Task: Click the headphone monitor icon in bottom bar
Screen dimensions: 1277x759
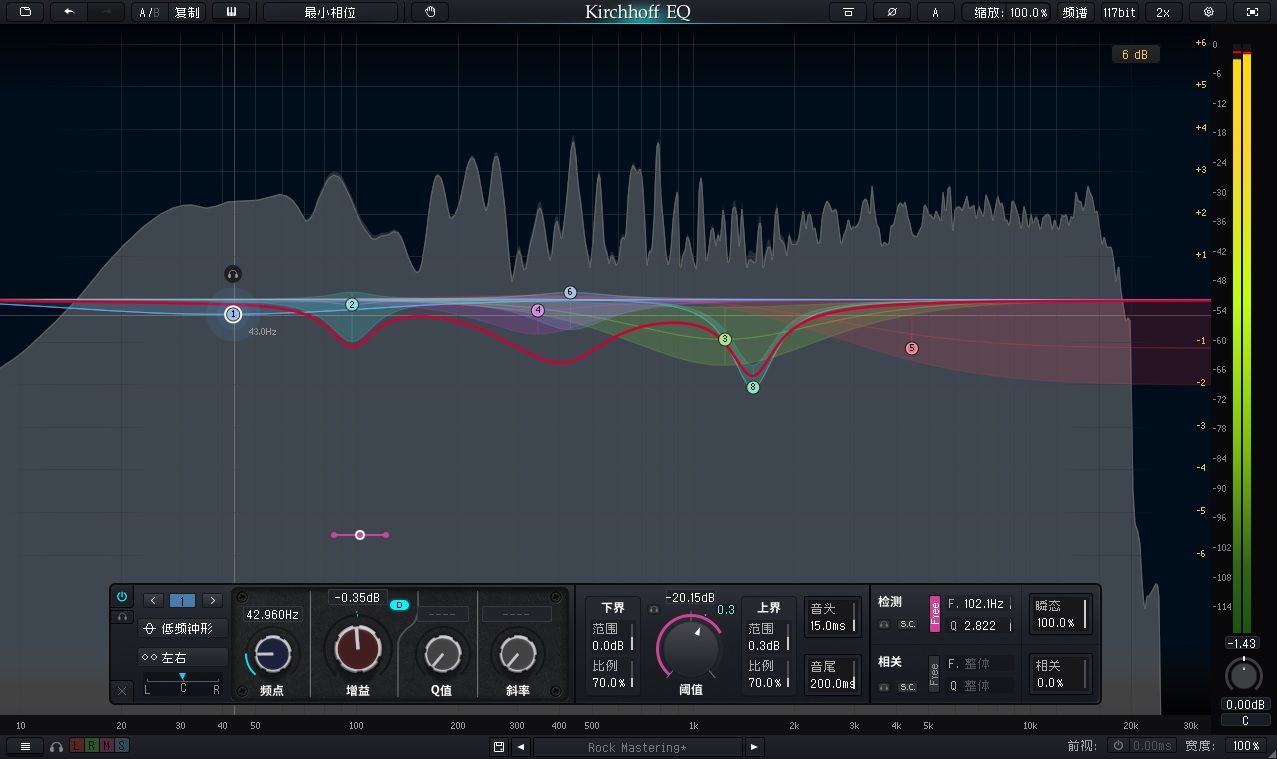Action: coord(57,746)
